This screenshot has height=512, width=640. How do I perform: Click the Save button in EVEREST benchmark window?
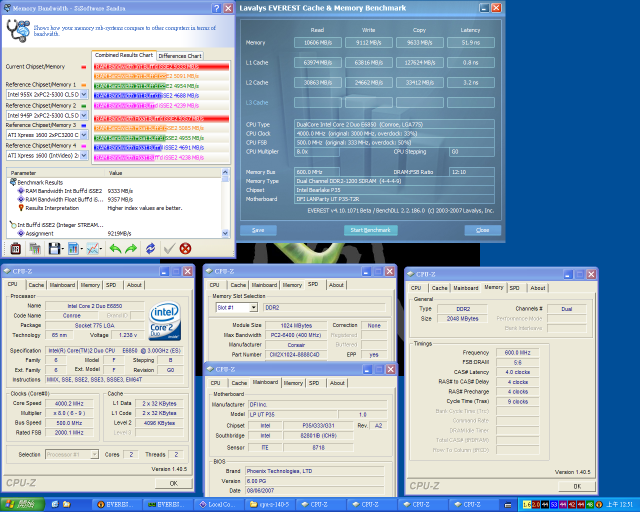coord(258,230)
